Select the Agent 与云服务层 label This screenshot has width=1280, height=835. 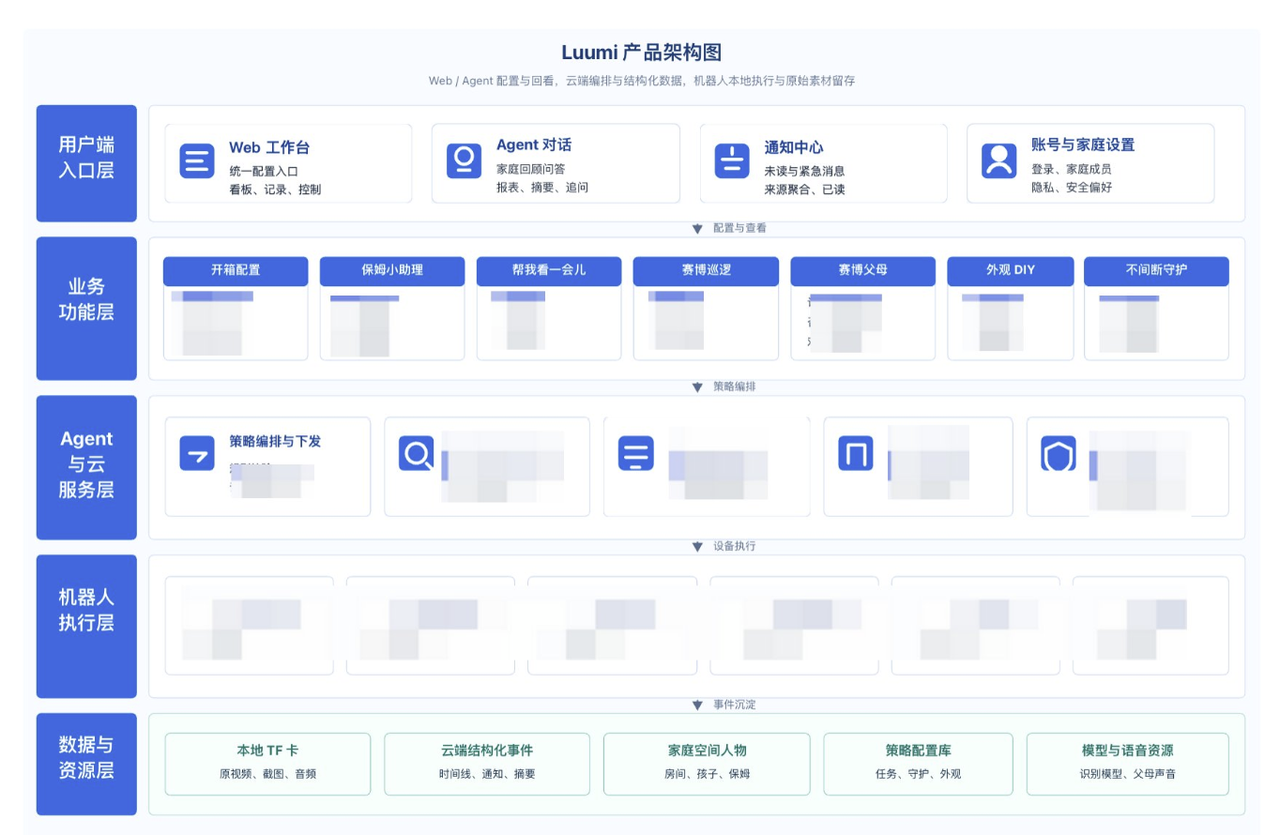click(x=87, y=467)
